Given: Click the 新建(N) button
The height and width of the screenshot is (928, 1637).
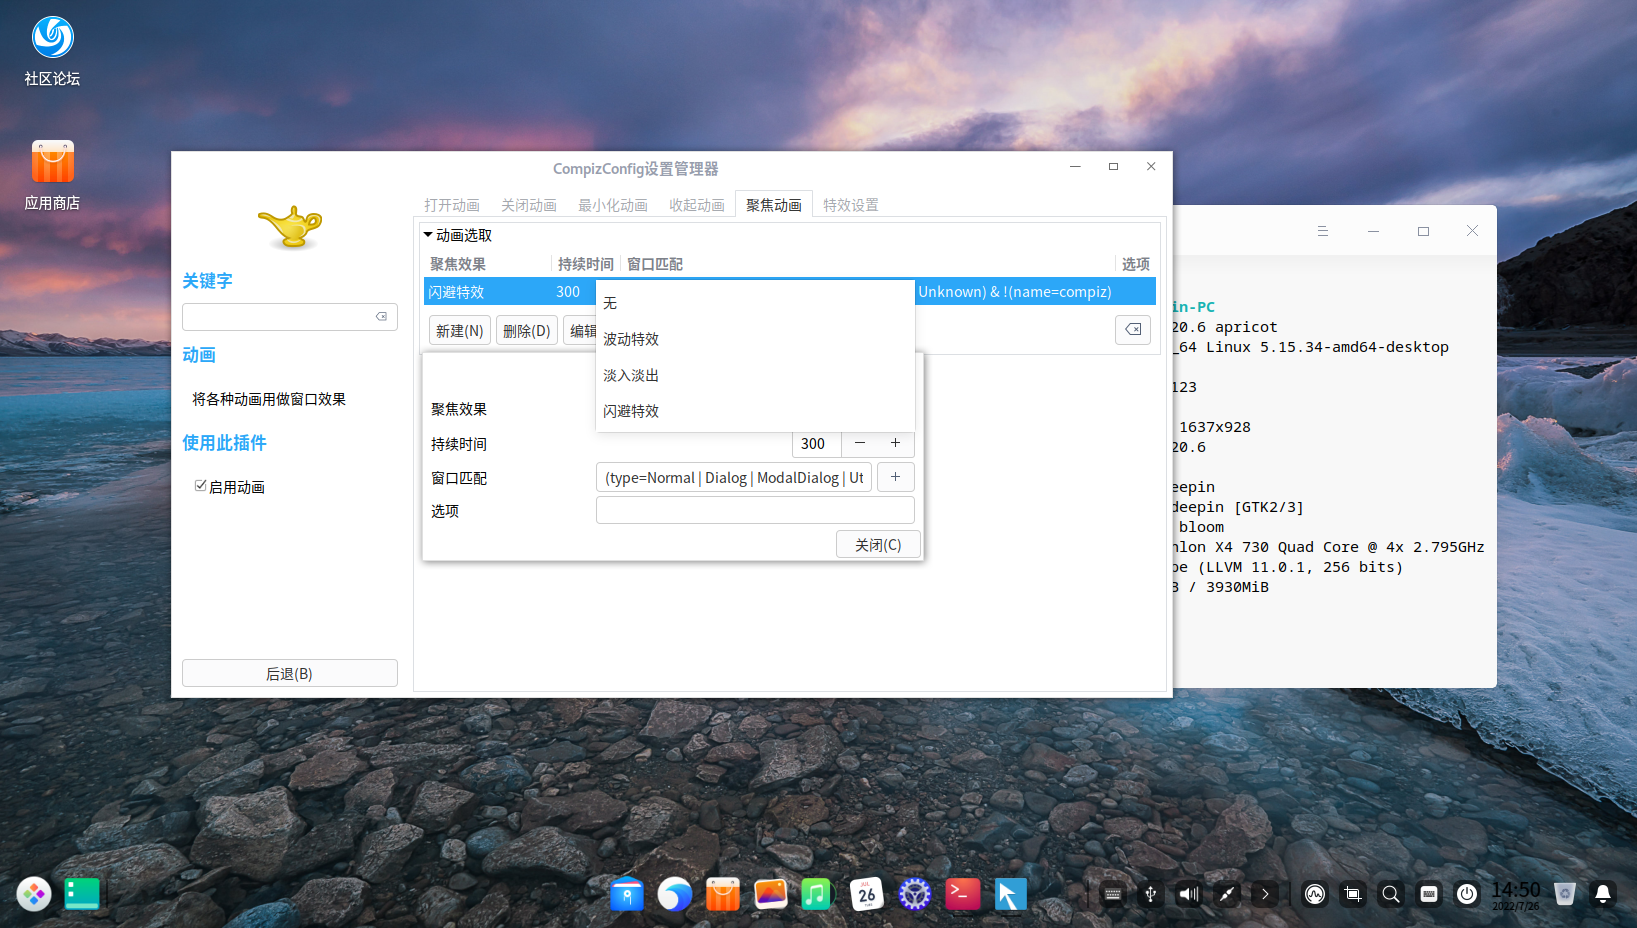Looking at the screenshot, I should coord(460,331).
